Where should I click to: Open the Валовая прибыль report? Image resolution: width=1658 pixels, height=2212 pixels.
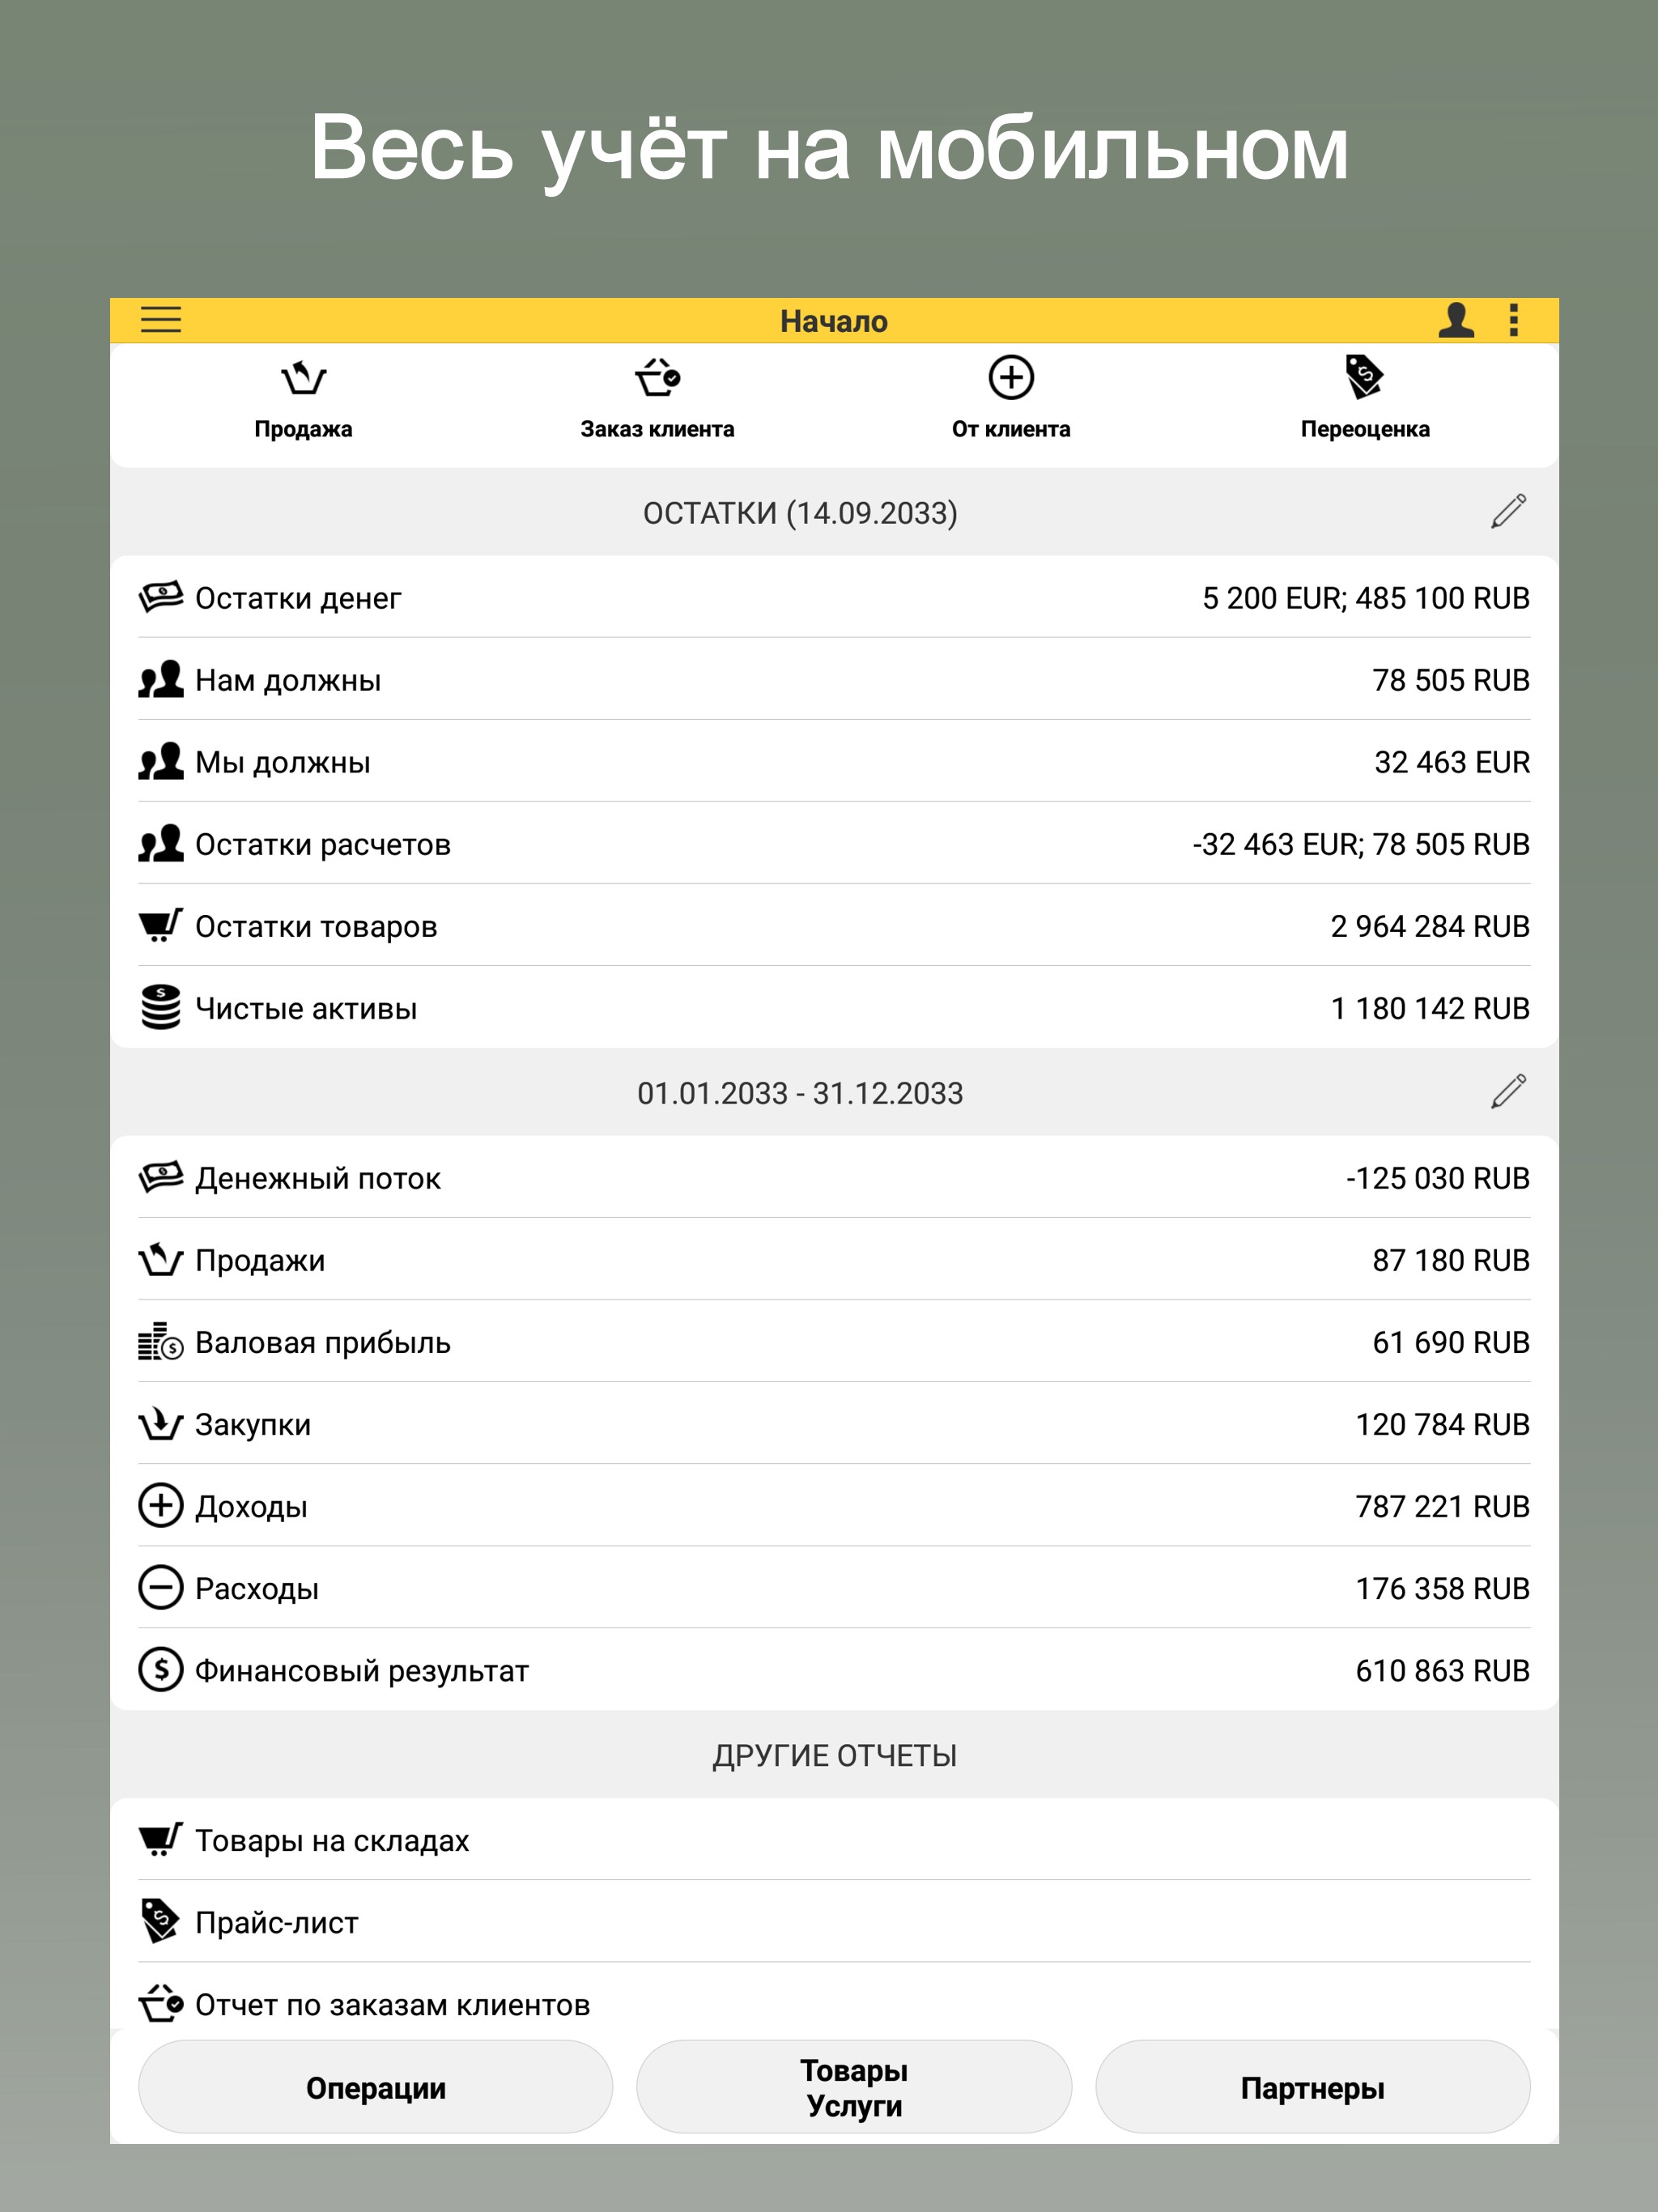(834, 1341)
